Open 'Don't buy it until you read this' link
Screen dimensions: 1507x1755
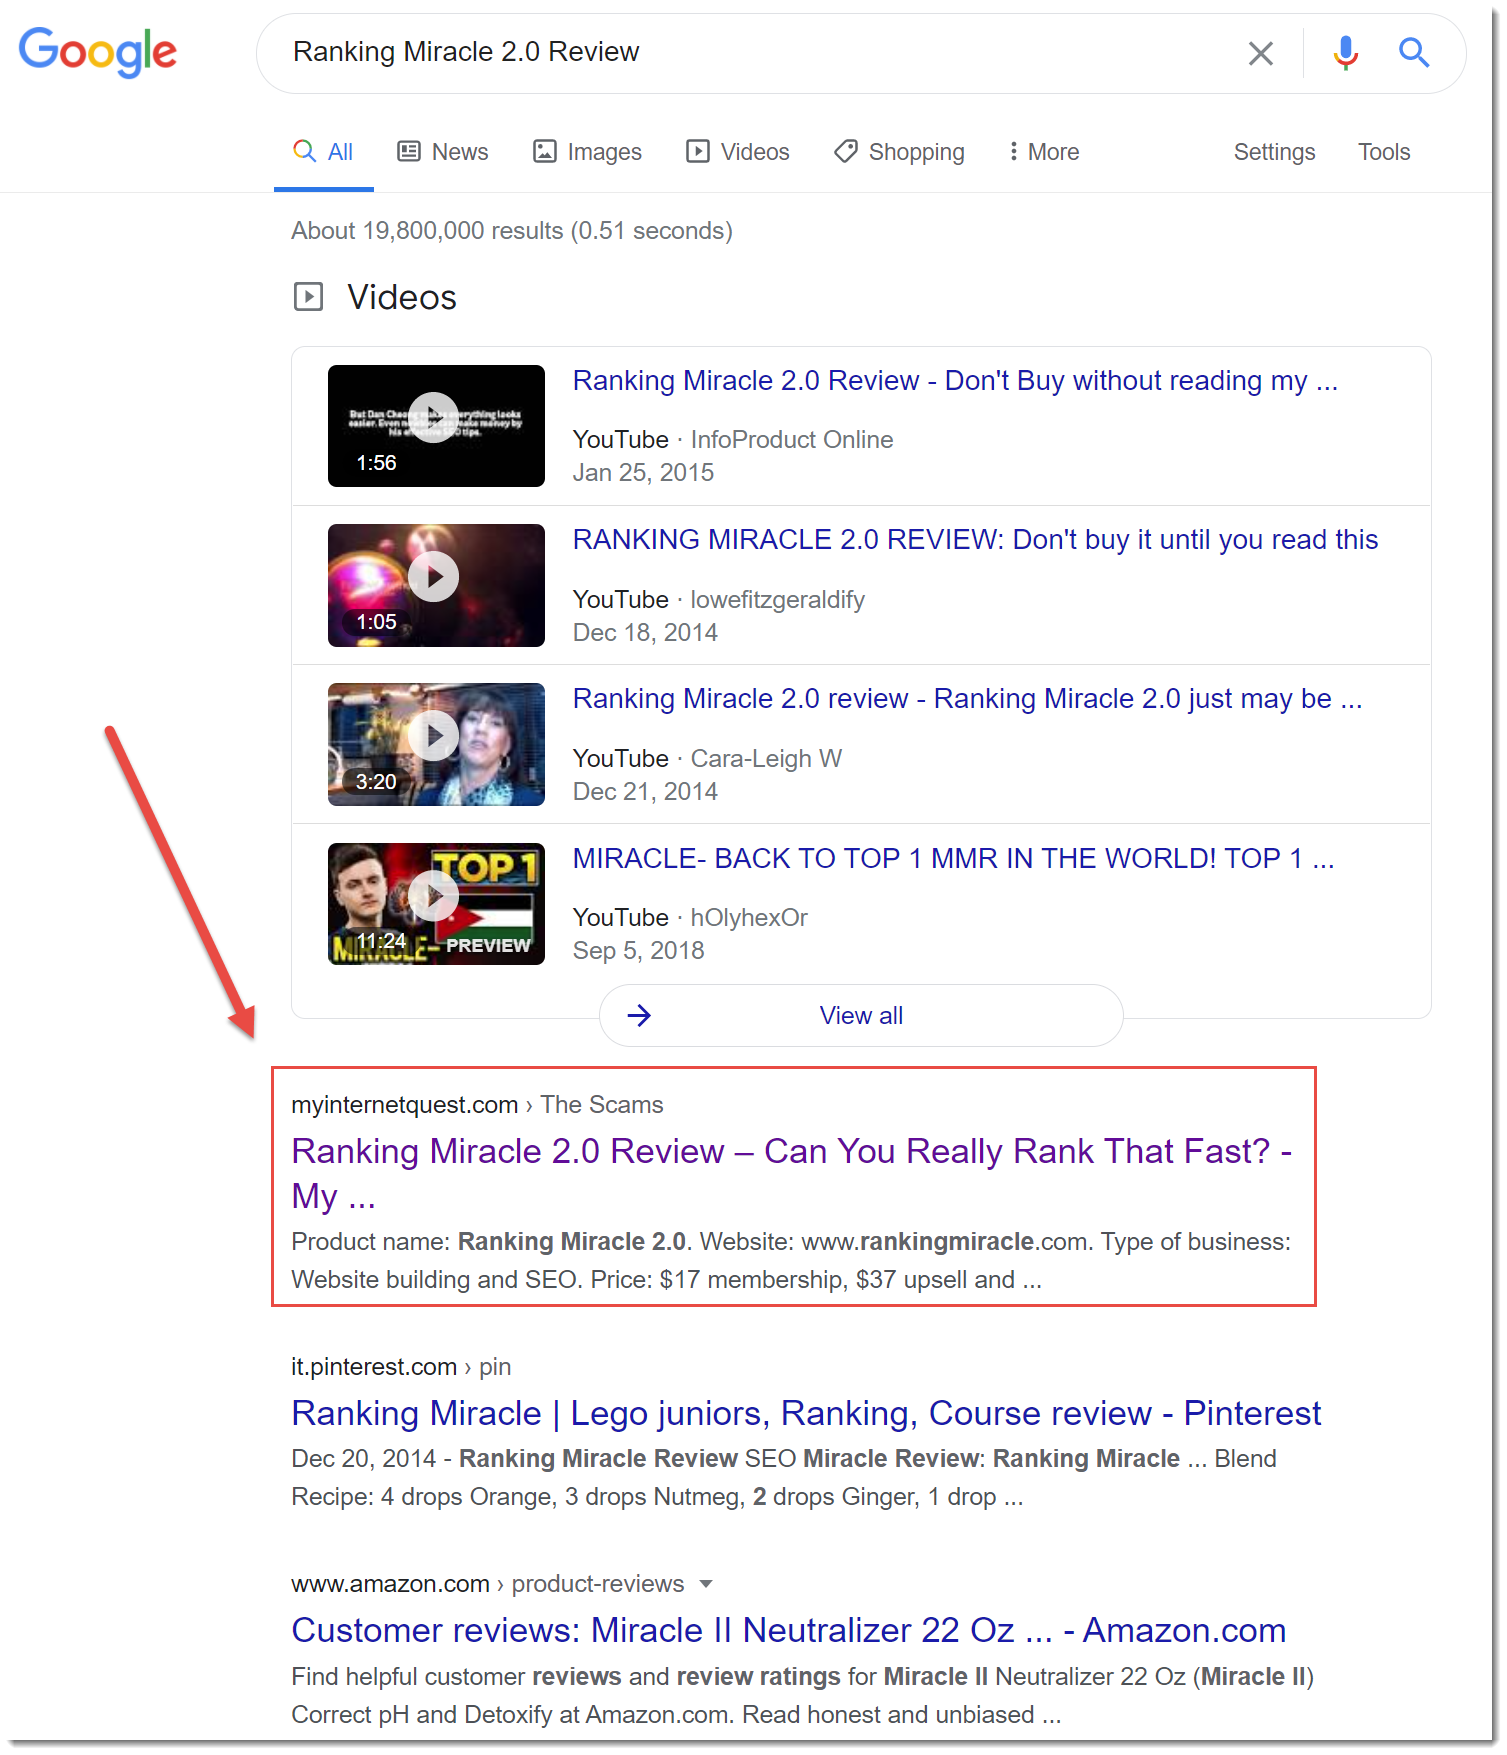point(975,540)
